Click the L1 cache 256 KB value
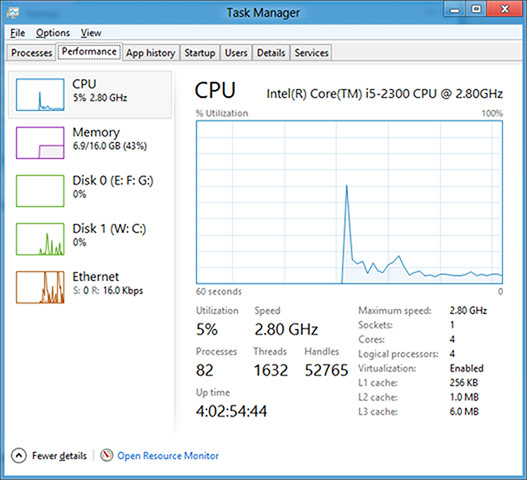The width and height of the screenshot is (527, 480). 464,383
